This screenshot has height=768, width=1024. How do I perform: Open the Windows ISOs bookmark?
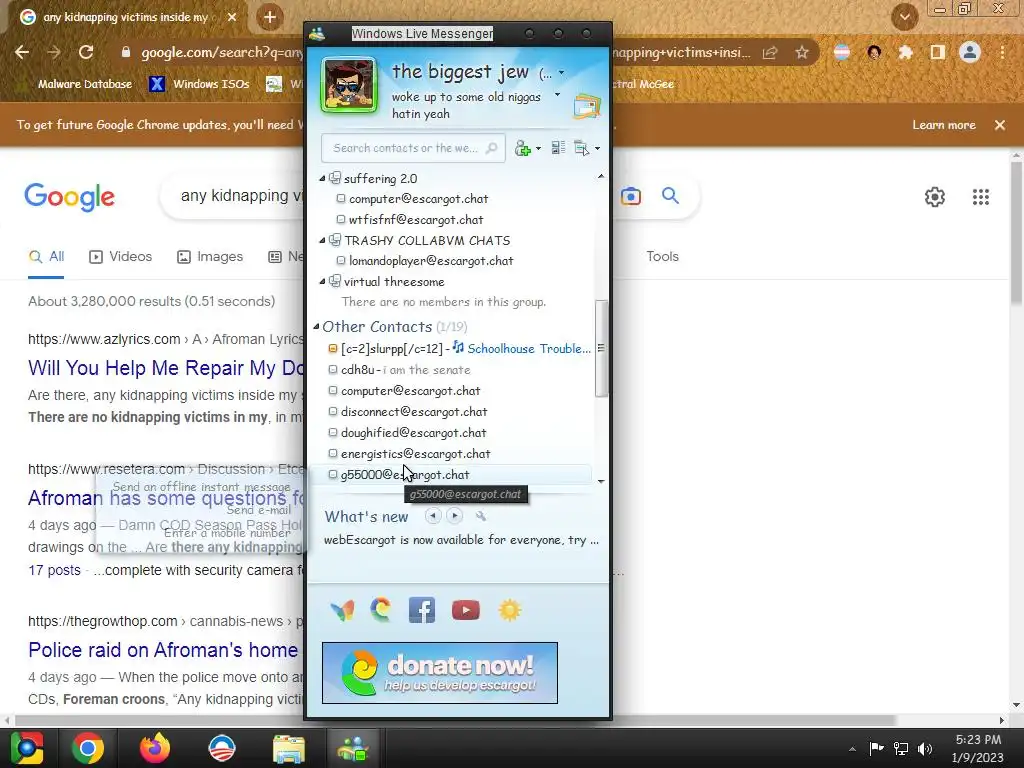click(x=200, y=84)
